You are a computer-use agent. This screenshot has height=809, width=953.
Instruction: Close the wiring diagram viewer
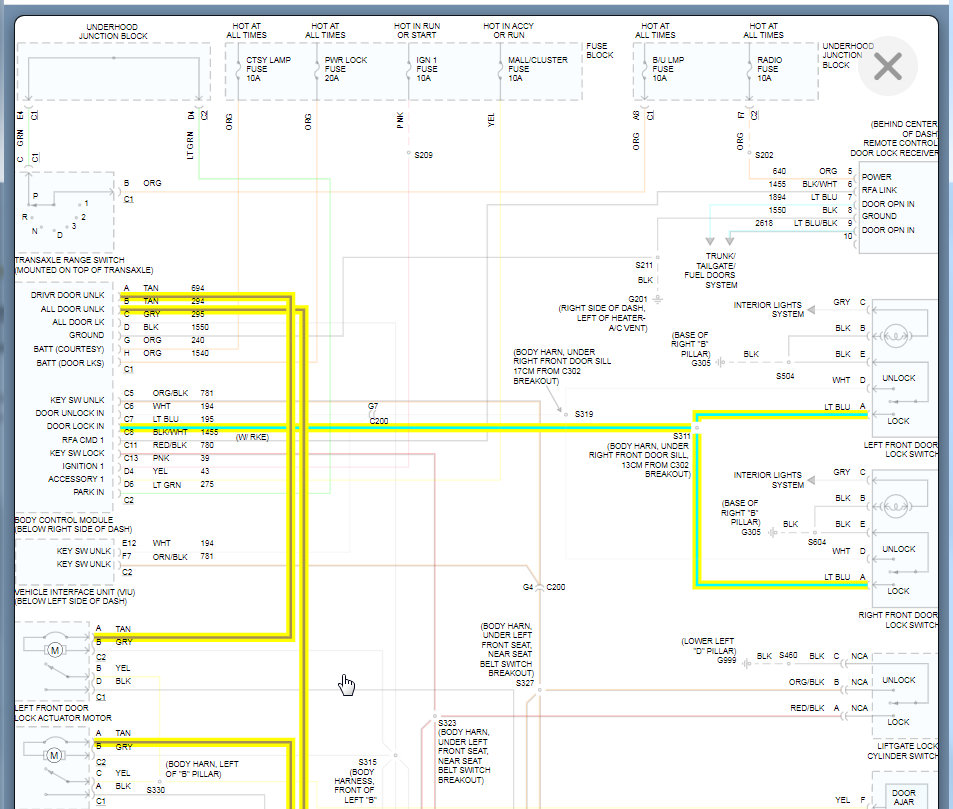[x=888, y=66]
